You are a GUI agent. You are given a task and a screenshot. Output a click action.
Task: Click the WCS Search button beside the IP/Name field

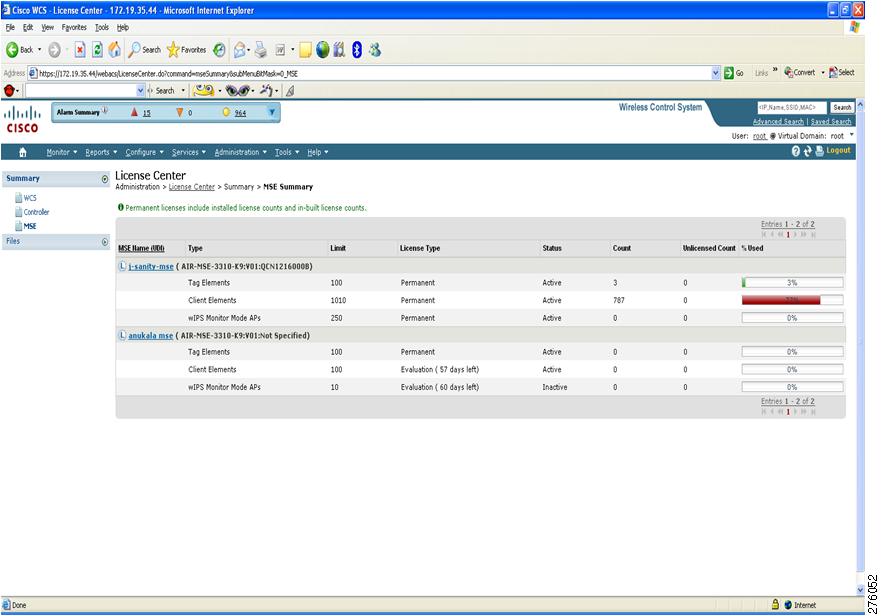842,107
